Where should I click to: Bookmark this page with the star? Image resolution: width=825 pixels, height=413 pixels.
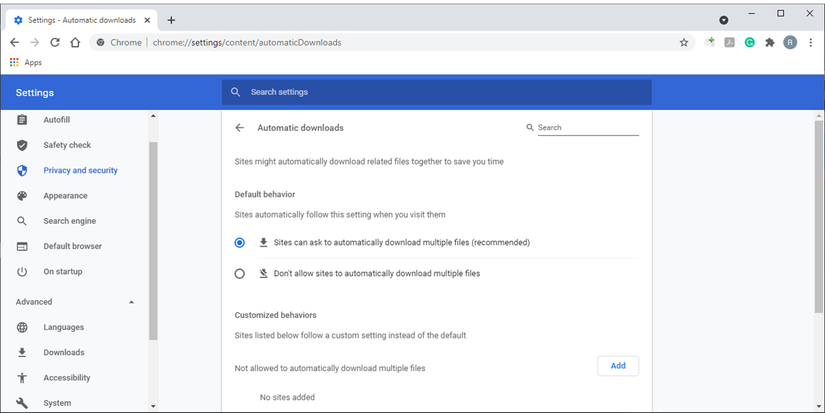683,43
